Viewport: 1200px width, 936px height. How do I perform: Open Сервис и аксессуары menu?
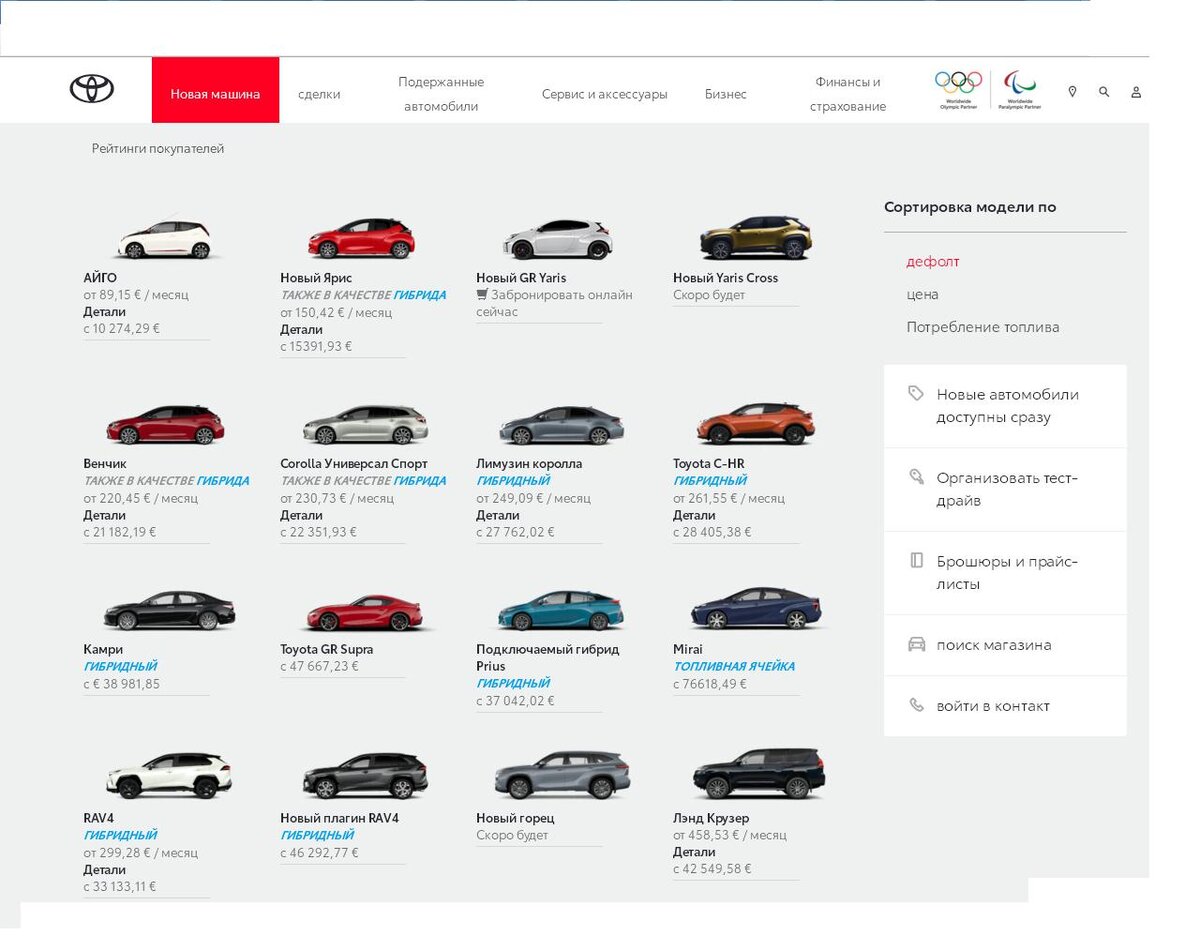click(x=604, y=94)
